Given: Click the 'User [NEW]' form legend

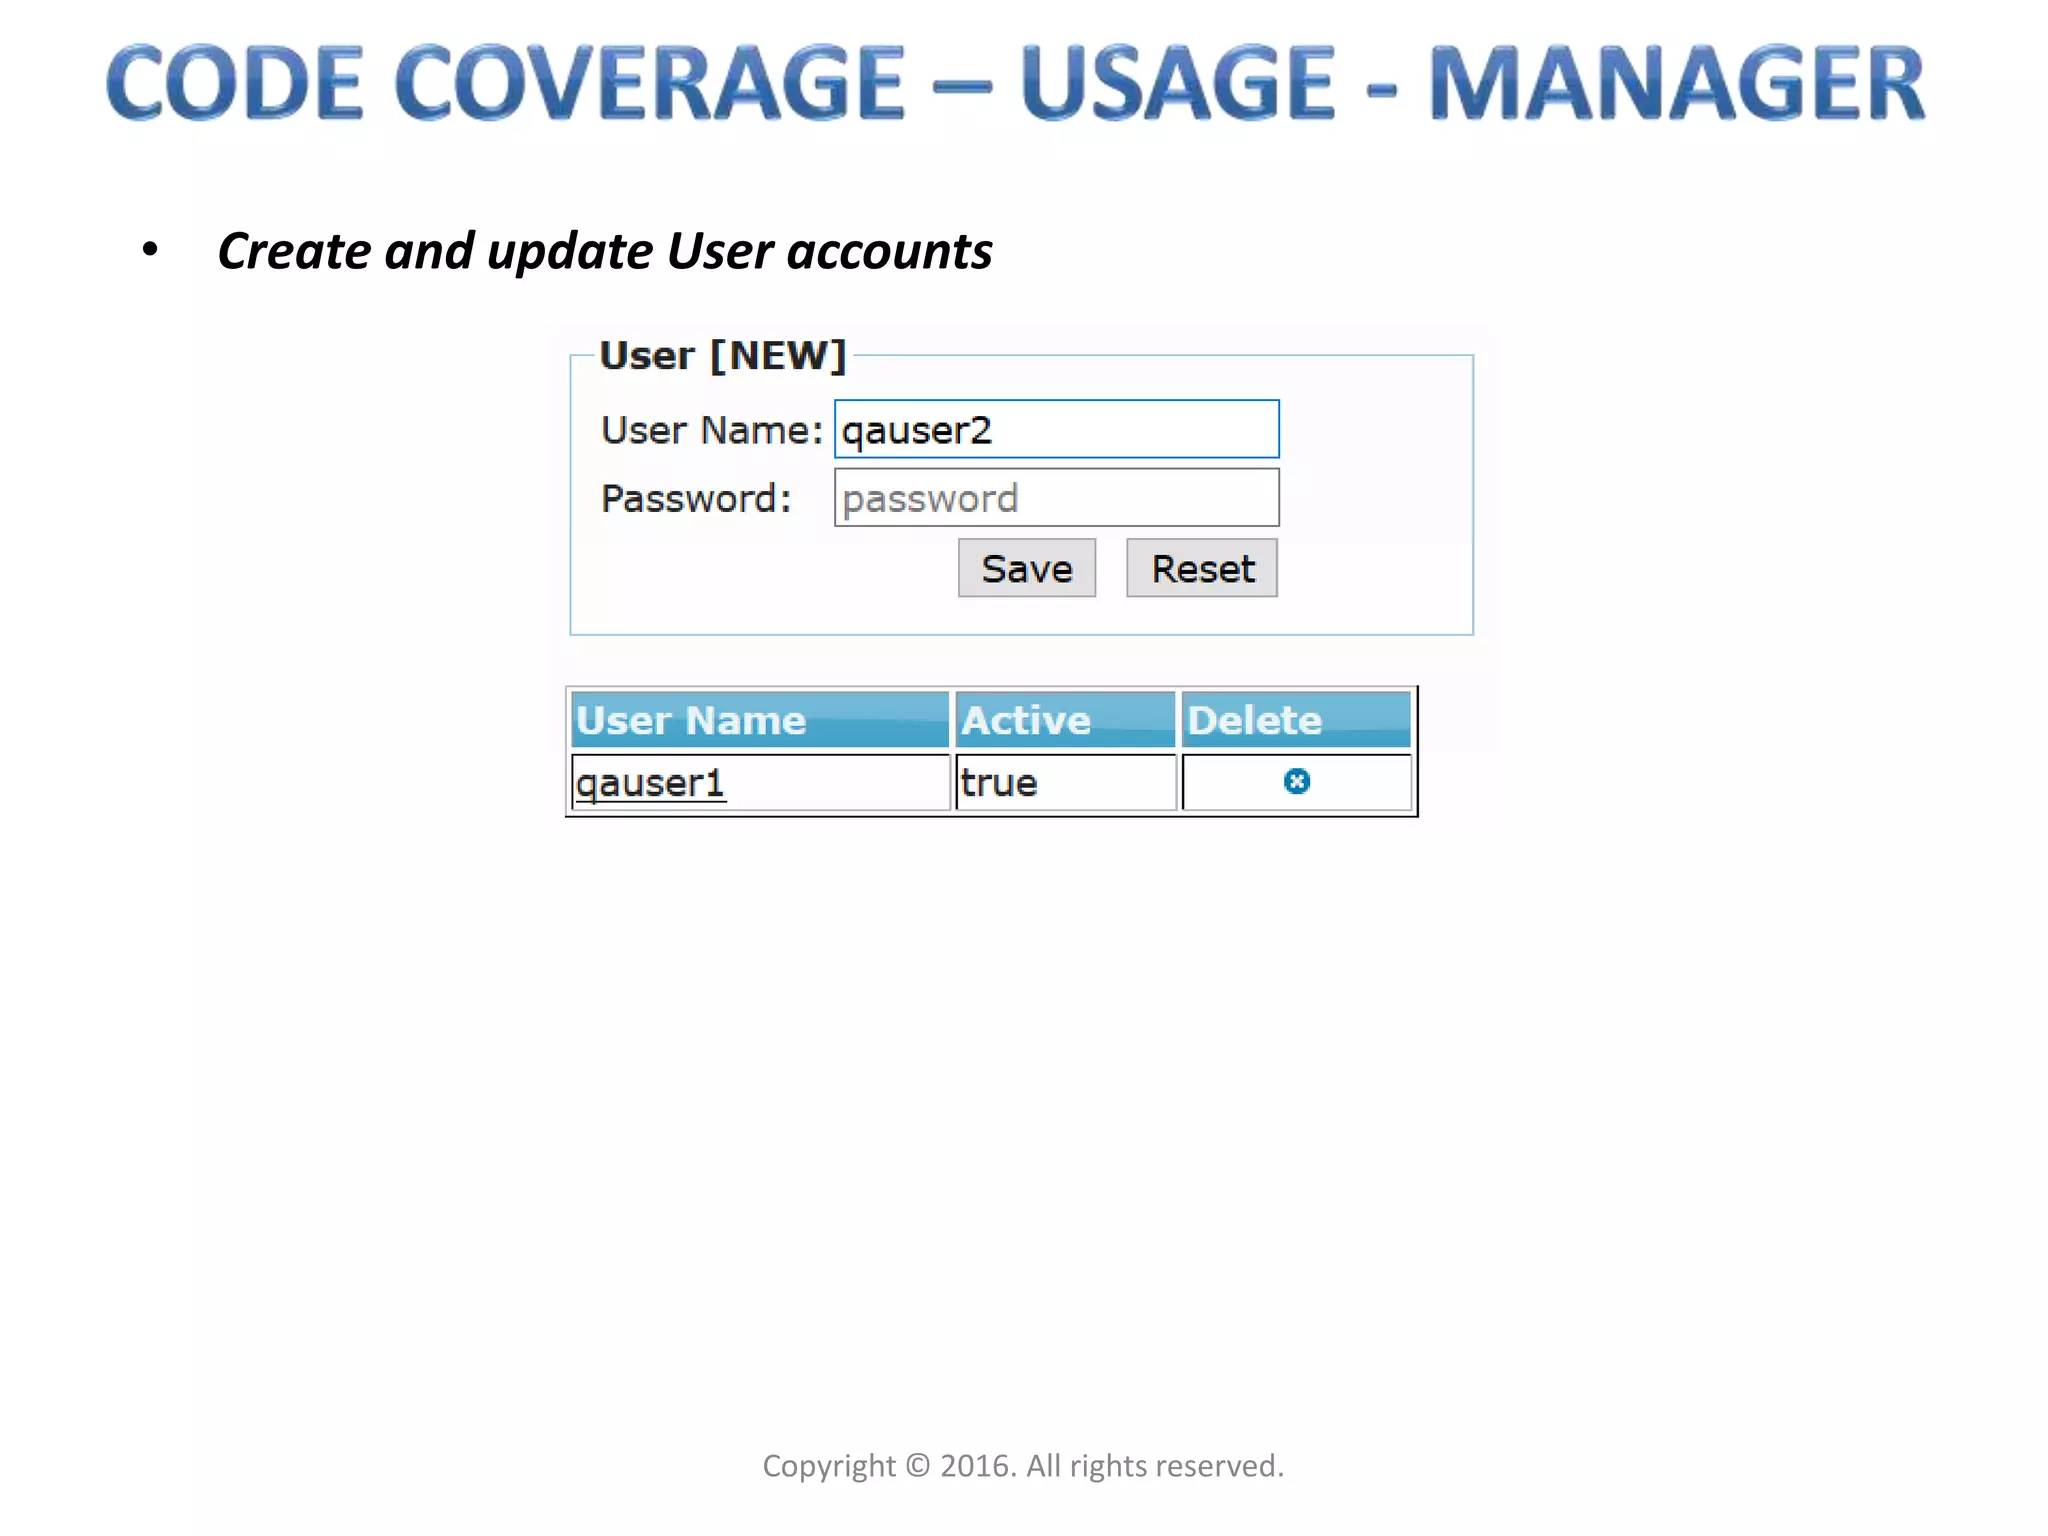Looking at the screenshot, I should click(x=723, y=356).
